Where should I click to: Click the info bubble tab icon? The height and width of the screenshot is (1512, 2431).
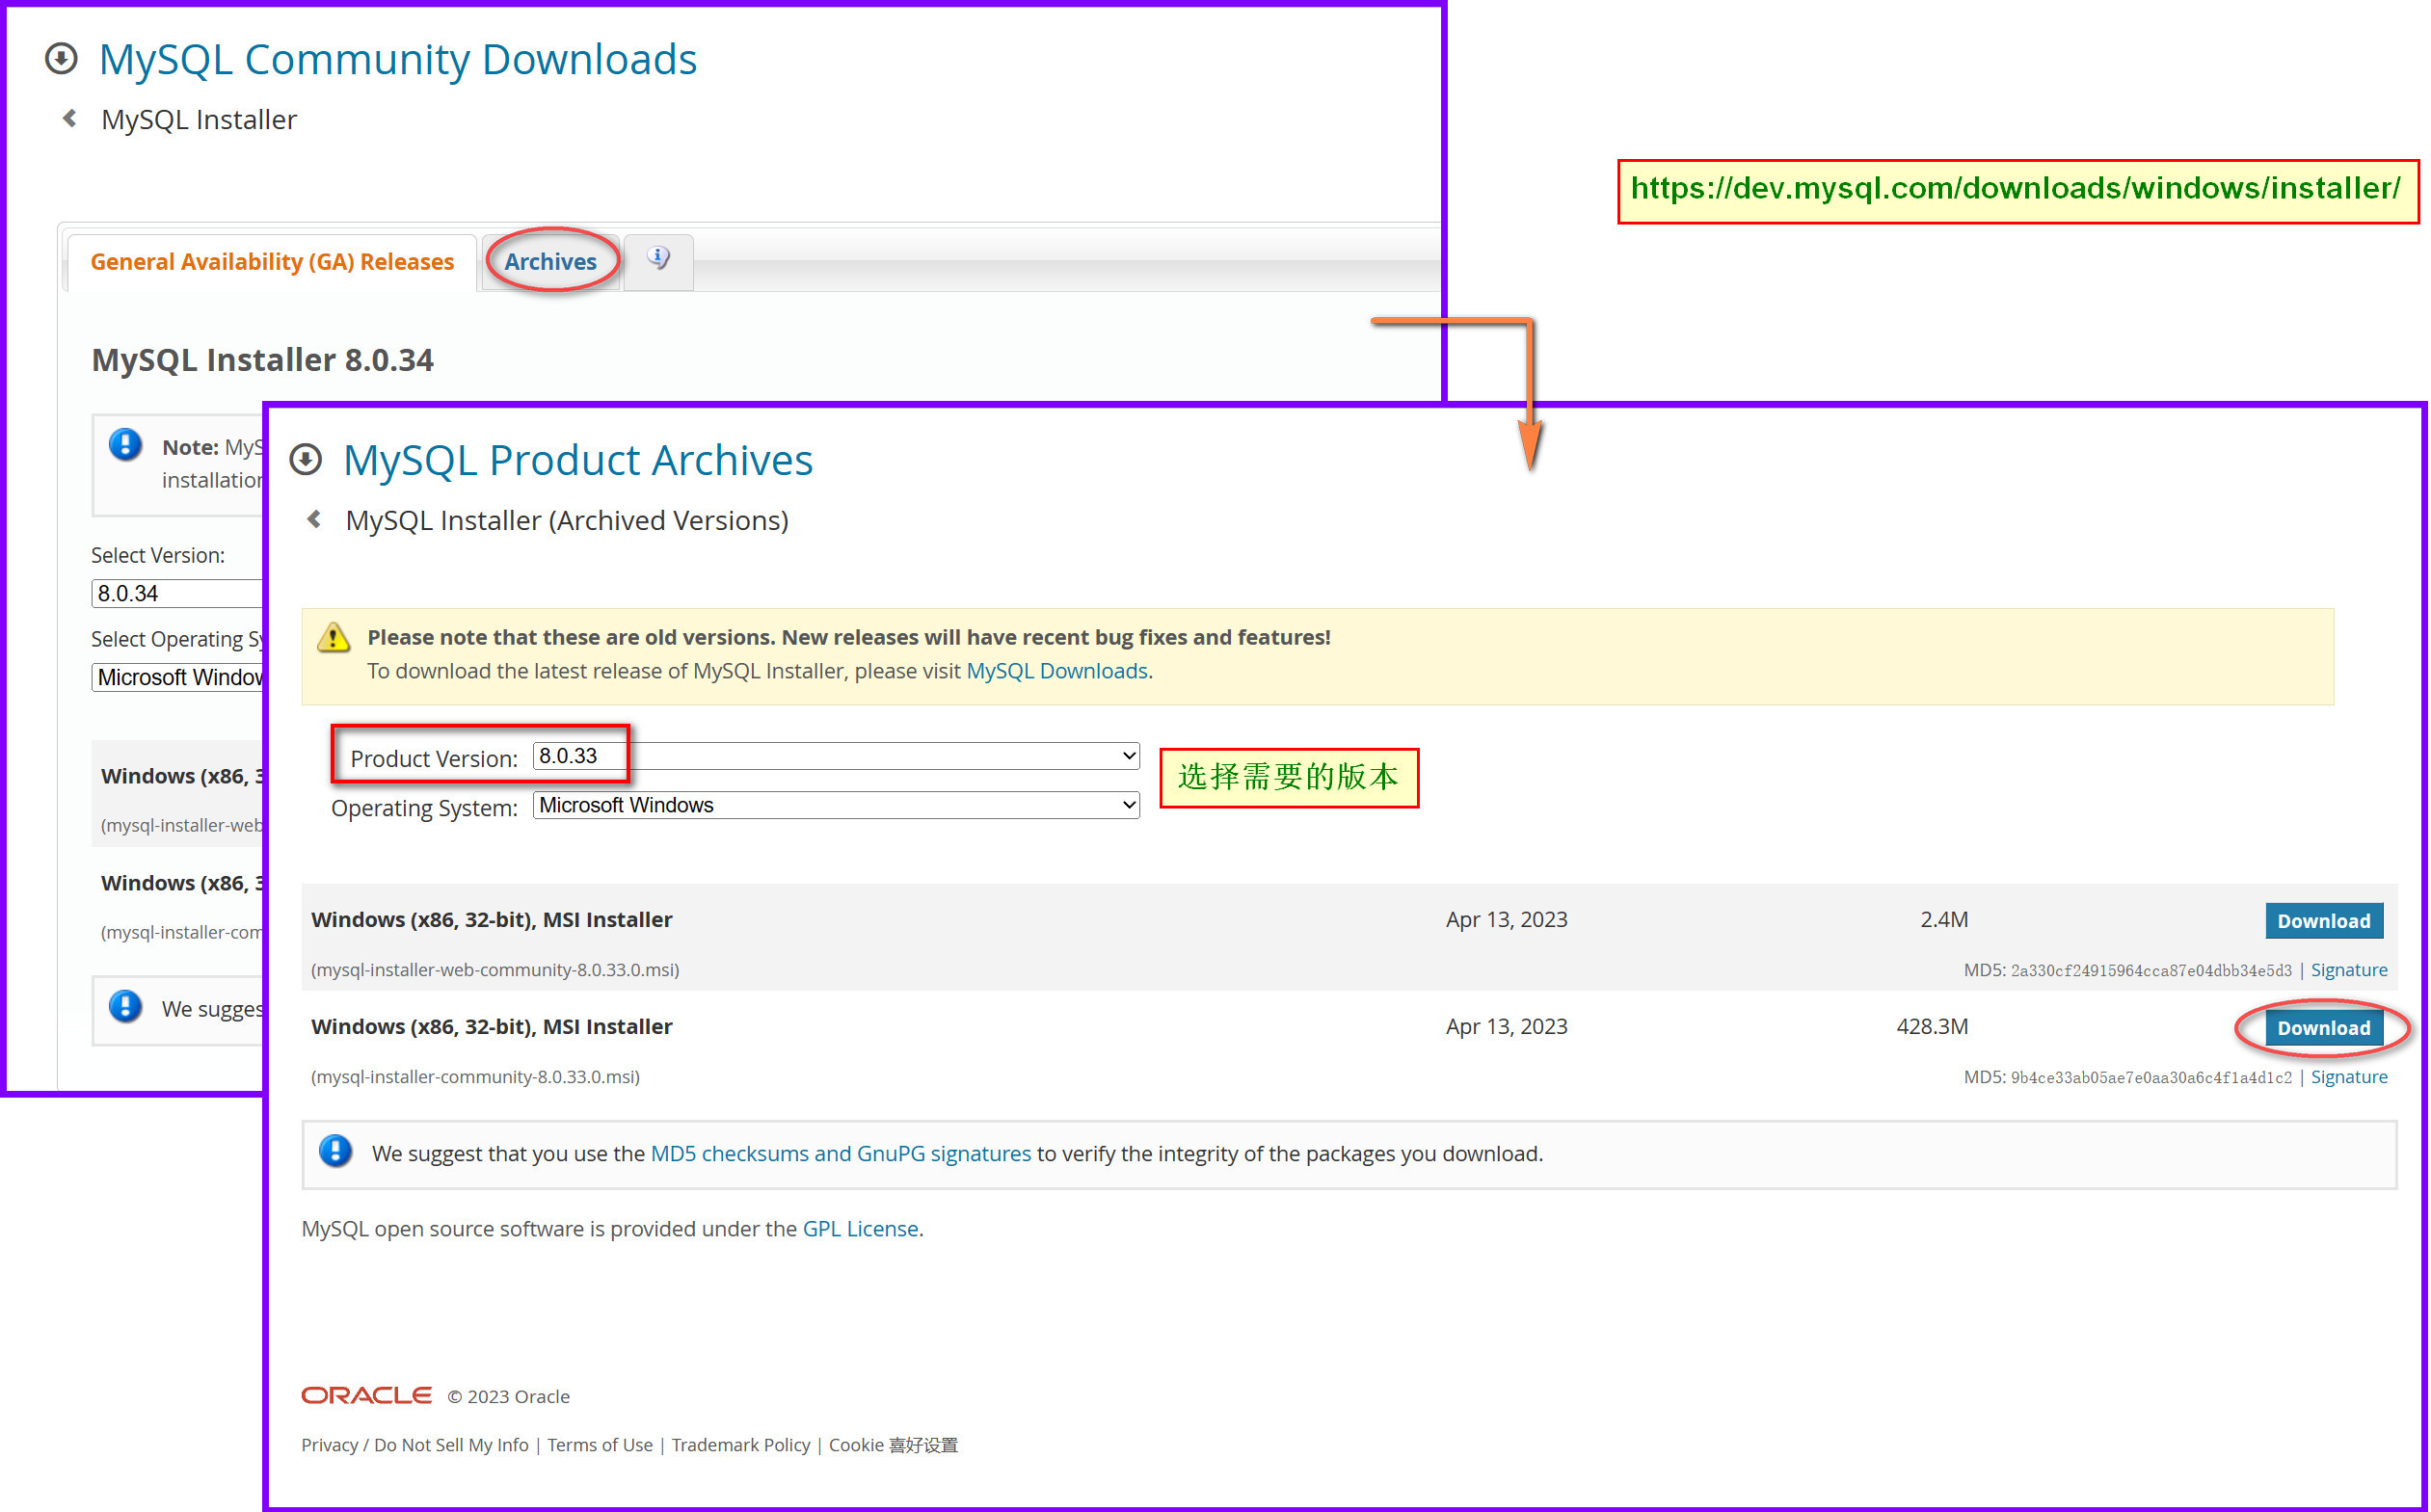pyautogui.click(x=658, y=258)
